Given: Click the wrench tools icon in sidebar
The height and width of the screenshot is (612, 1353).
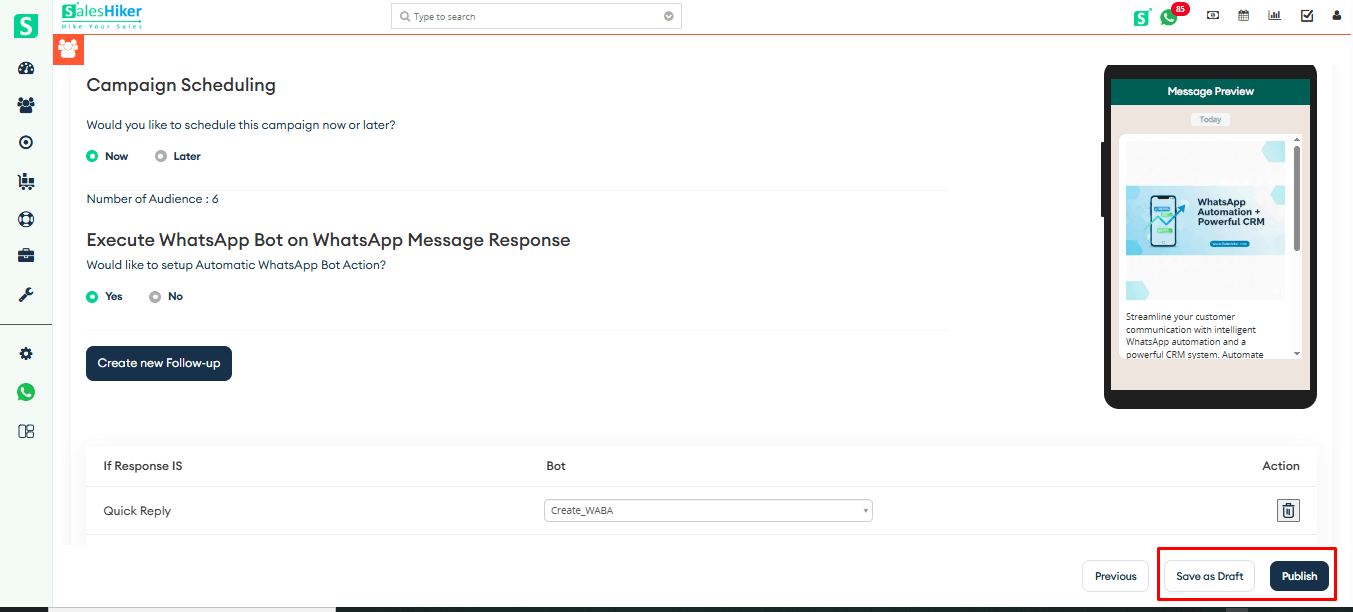Looking at the screenshot, I should coord(26,295).
